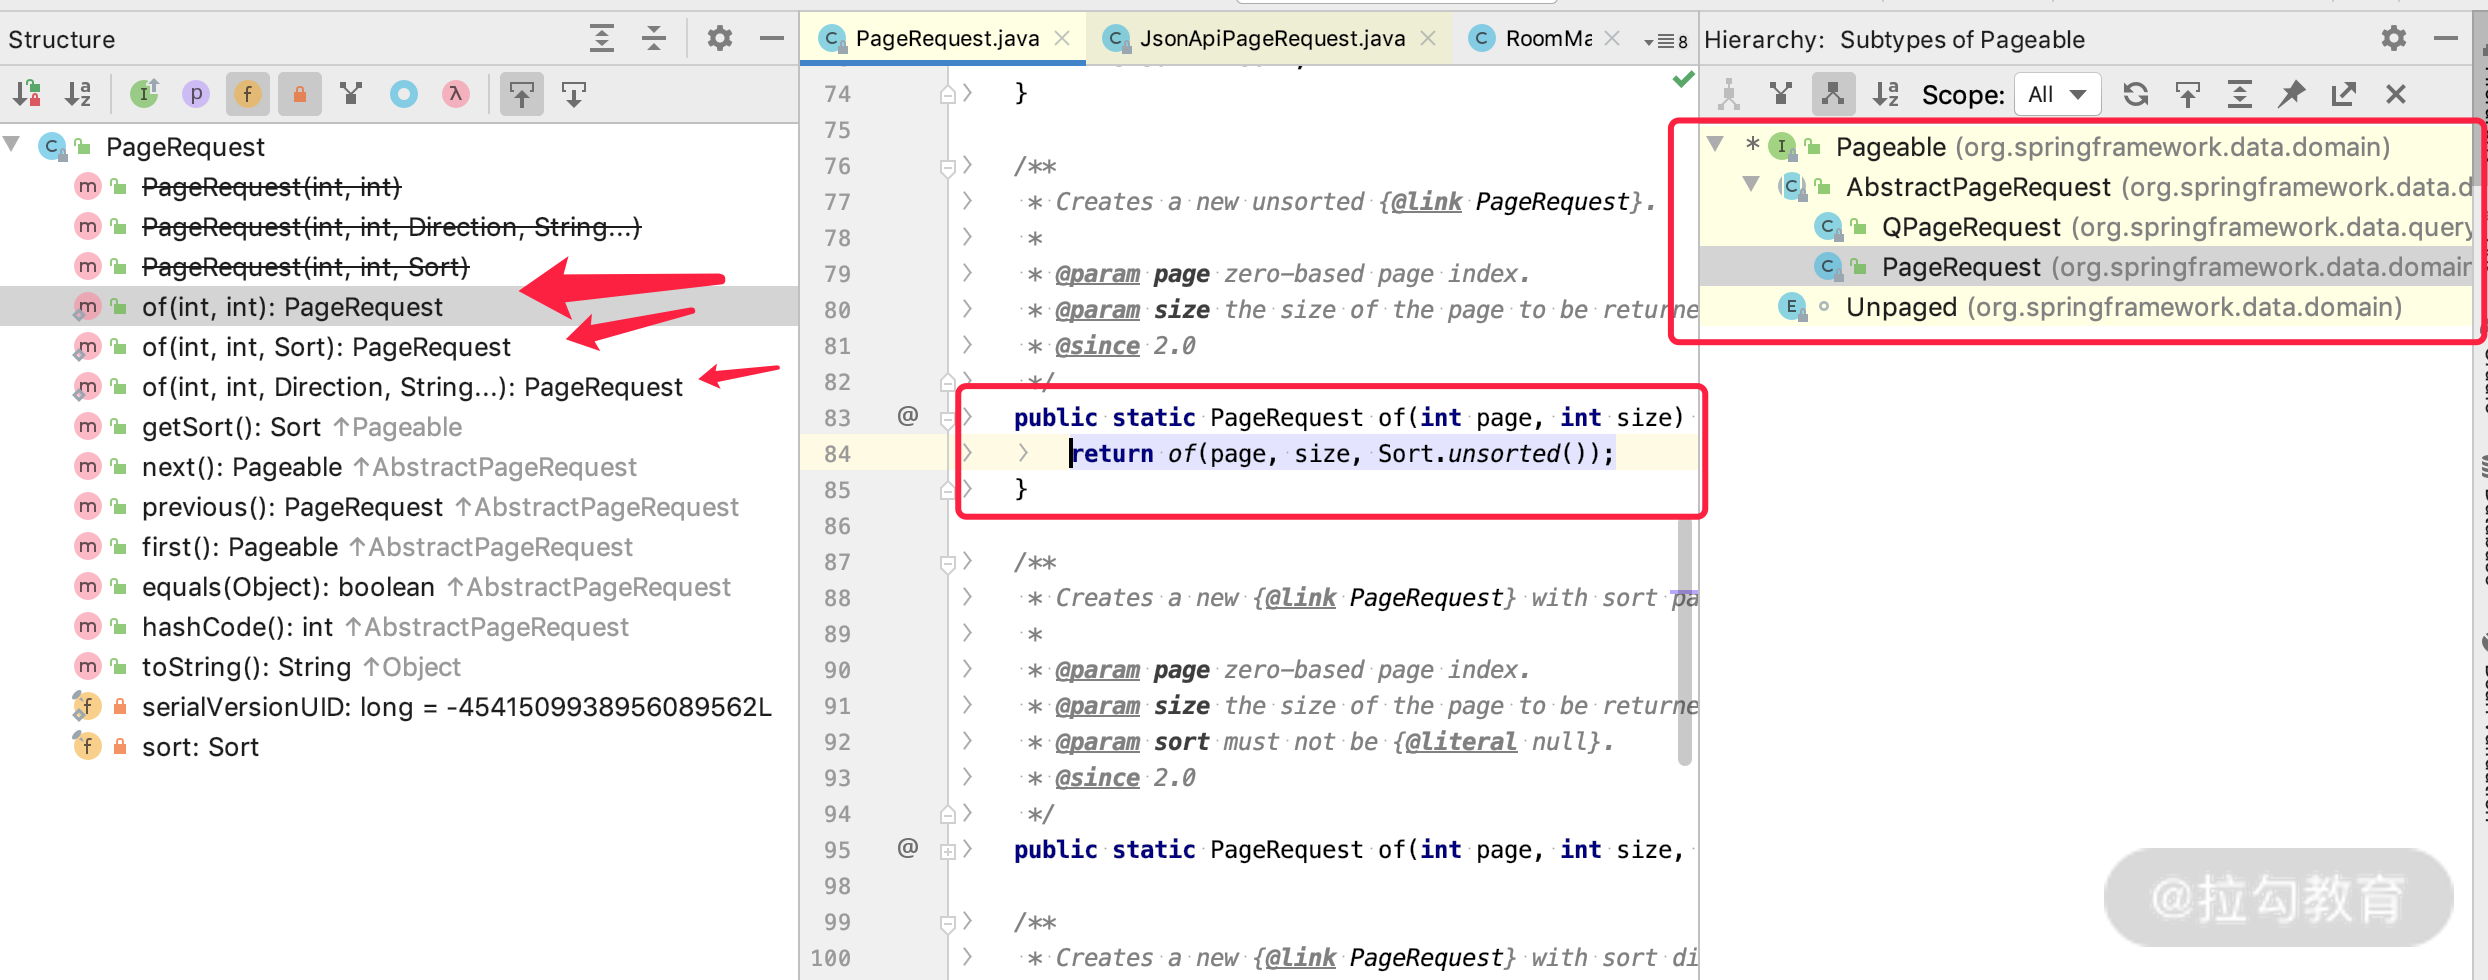
Task: Toggle Sort Alphabetically in Structure toolbar
Action: 79,94
